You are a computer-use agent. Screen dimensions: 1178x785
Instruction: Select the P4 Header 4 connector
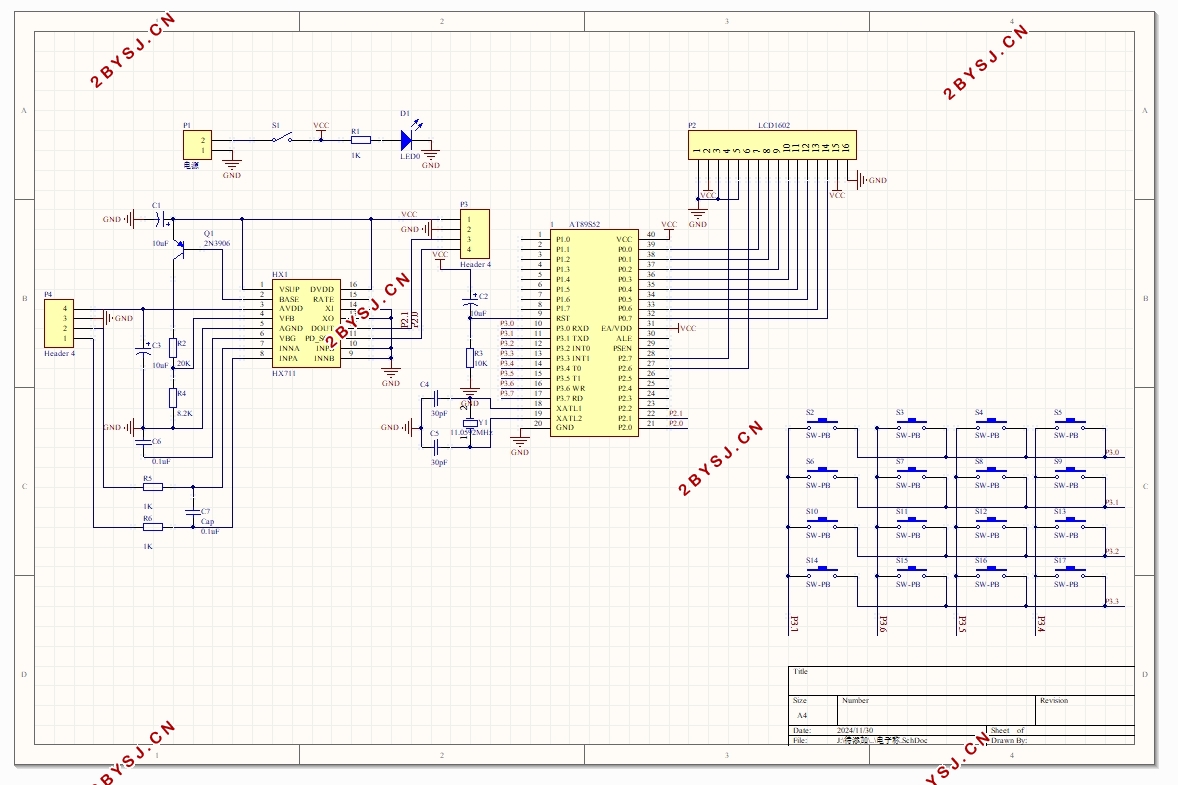59,324
